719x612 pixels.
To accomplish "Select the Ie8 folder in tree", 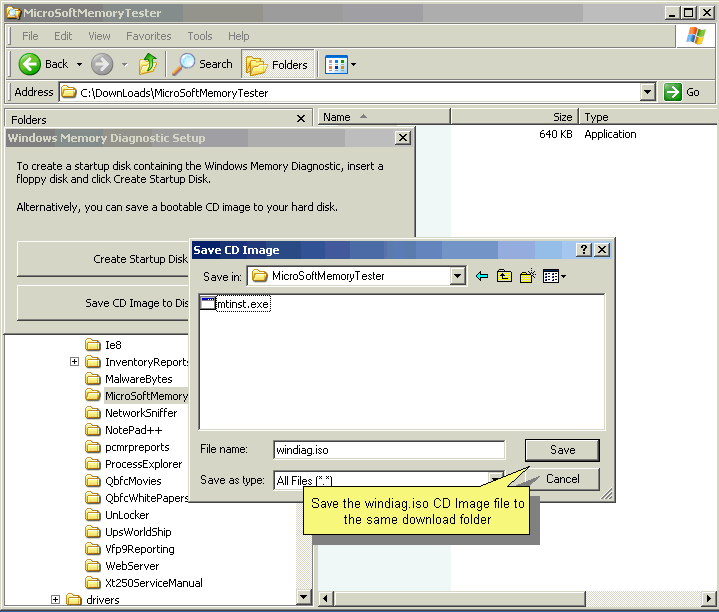I will [104, 345].
